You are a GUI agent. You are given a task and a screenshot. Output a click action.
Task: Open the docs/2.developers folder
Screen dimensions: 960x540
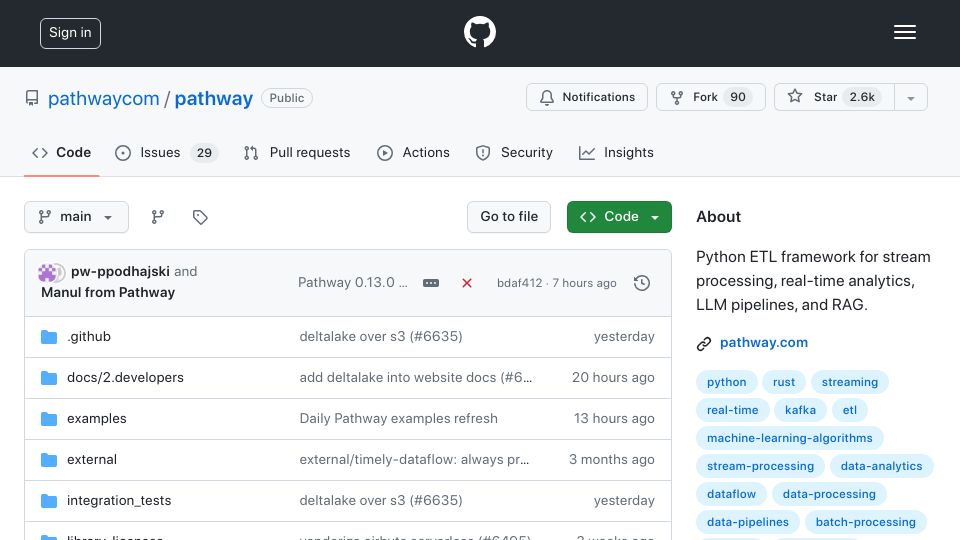126,378
